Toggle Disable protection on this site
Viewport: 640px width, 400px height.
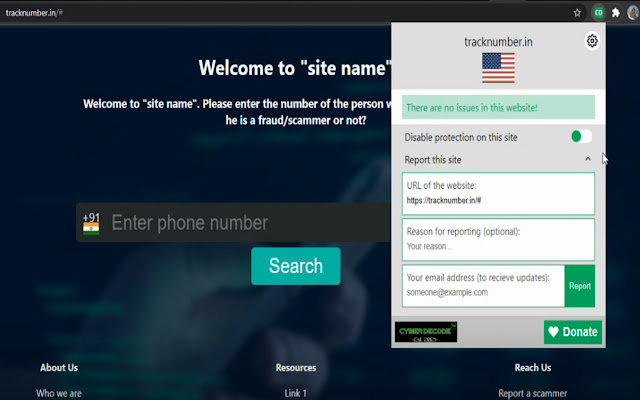tap(581, 136)
